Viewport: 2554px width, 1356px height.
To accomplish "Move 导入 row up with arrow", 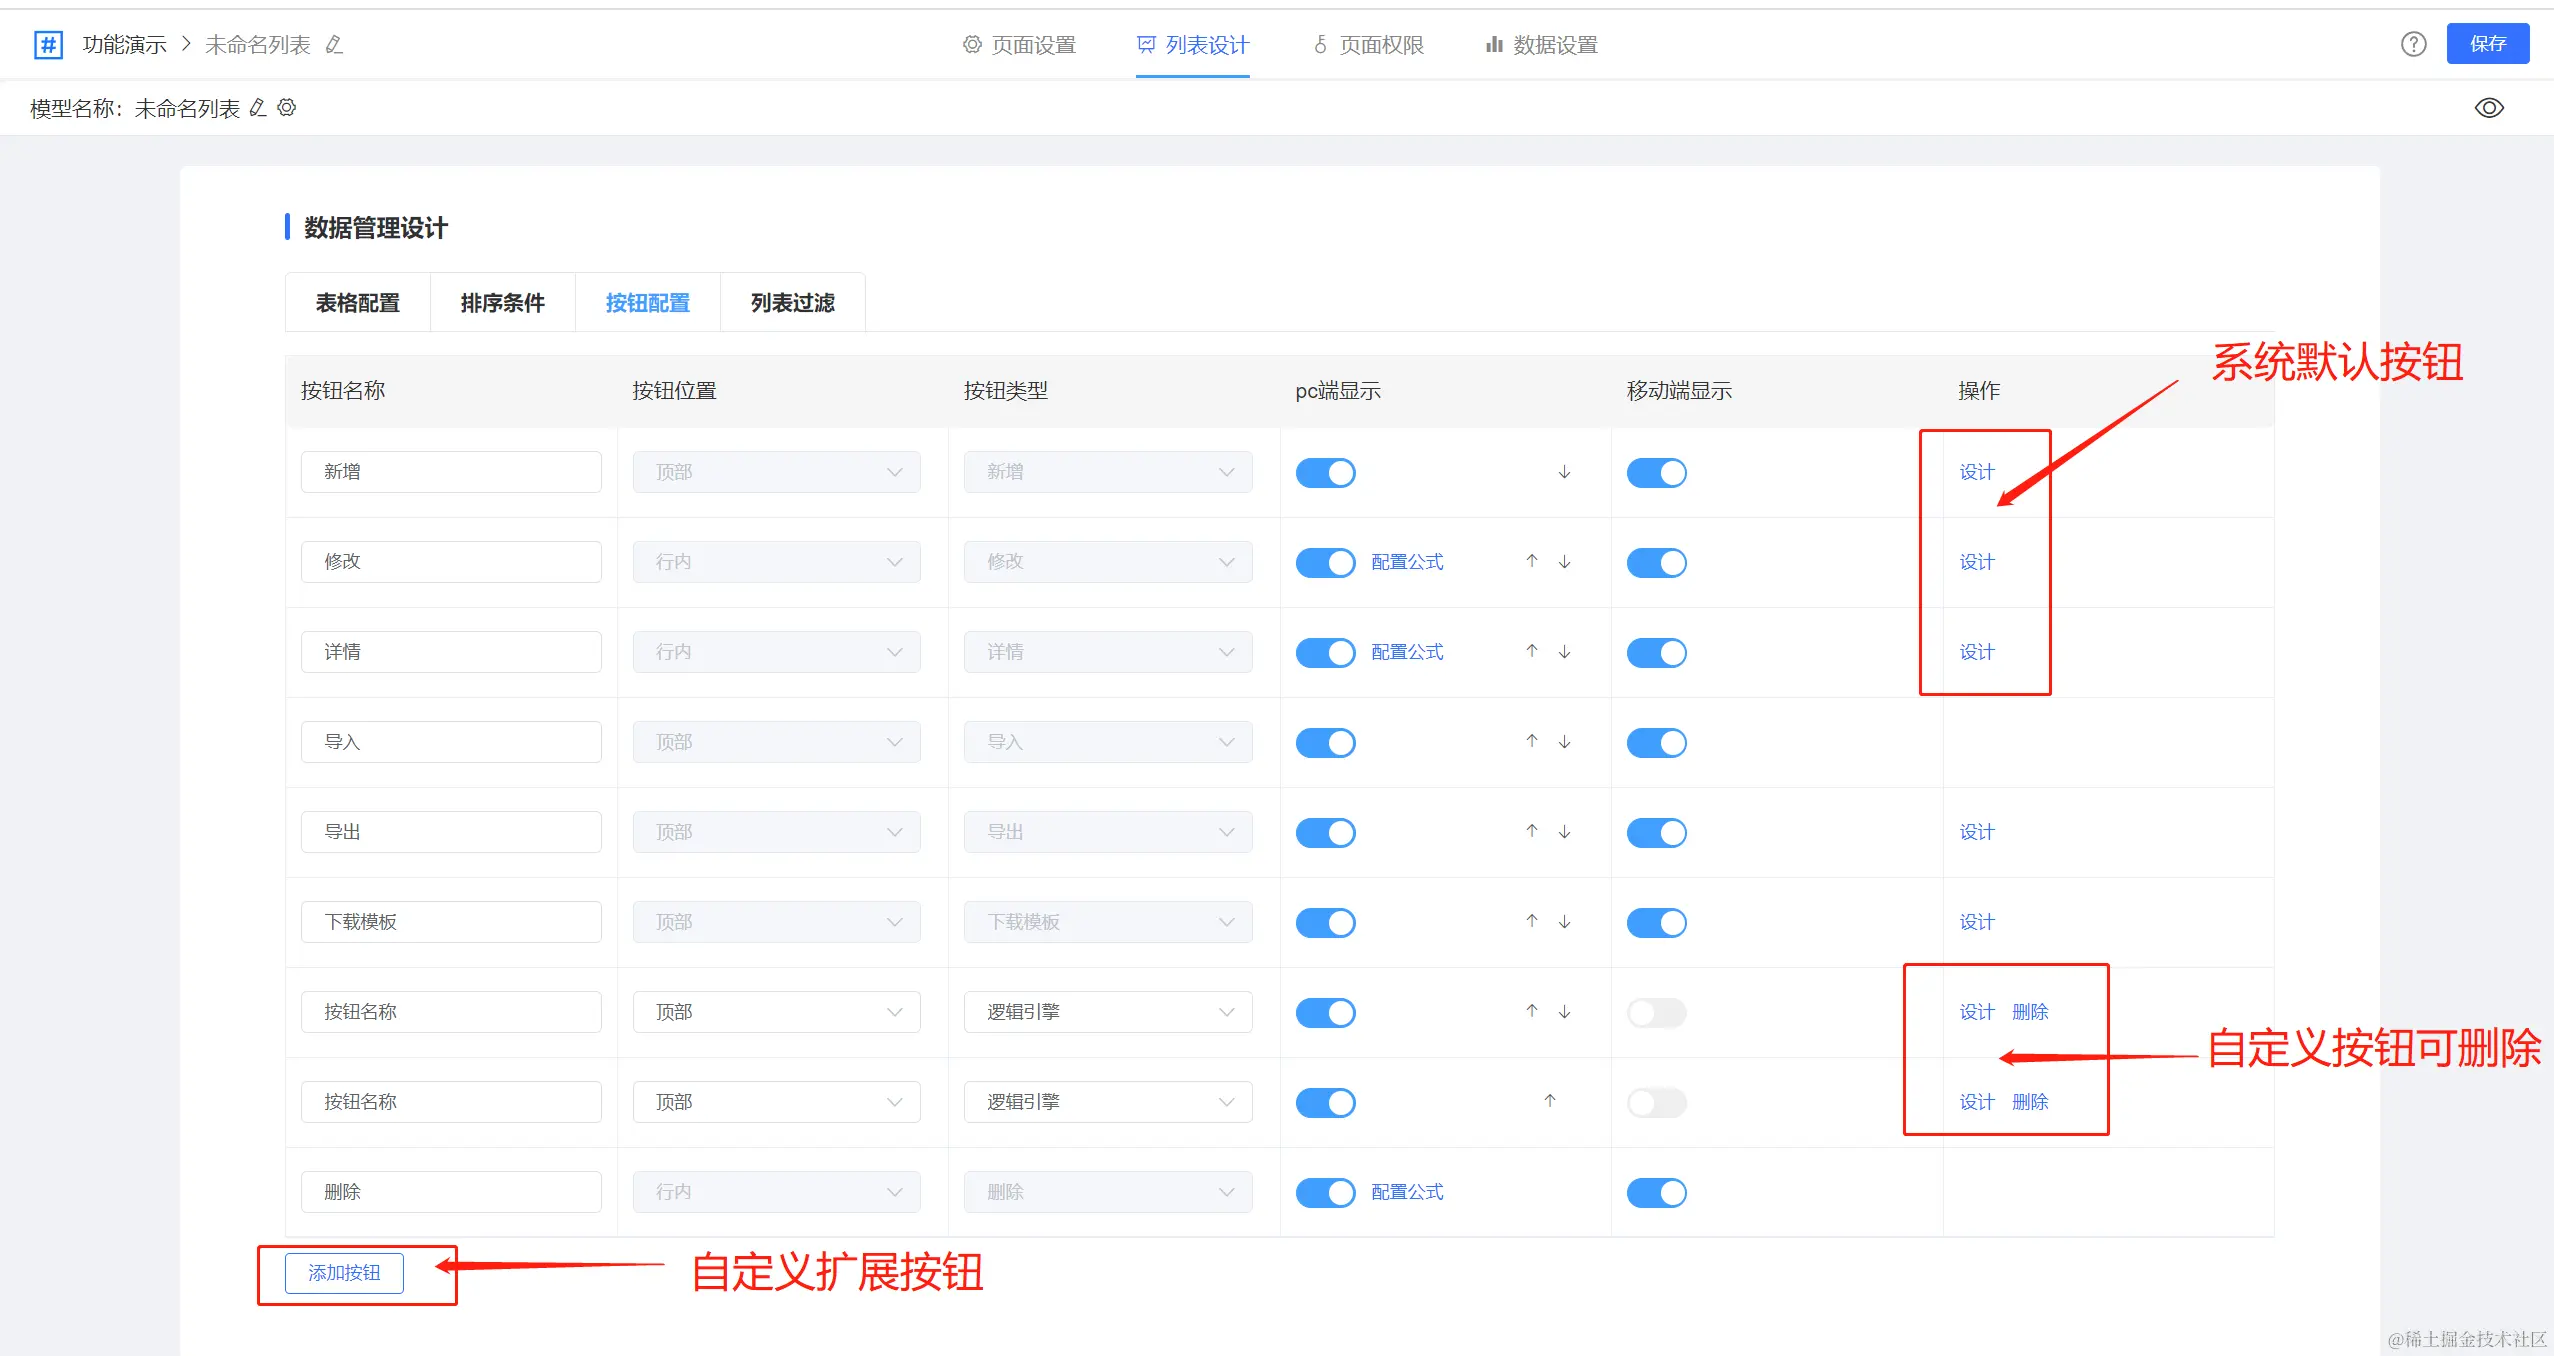I will (1531, 741).
